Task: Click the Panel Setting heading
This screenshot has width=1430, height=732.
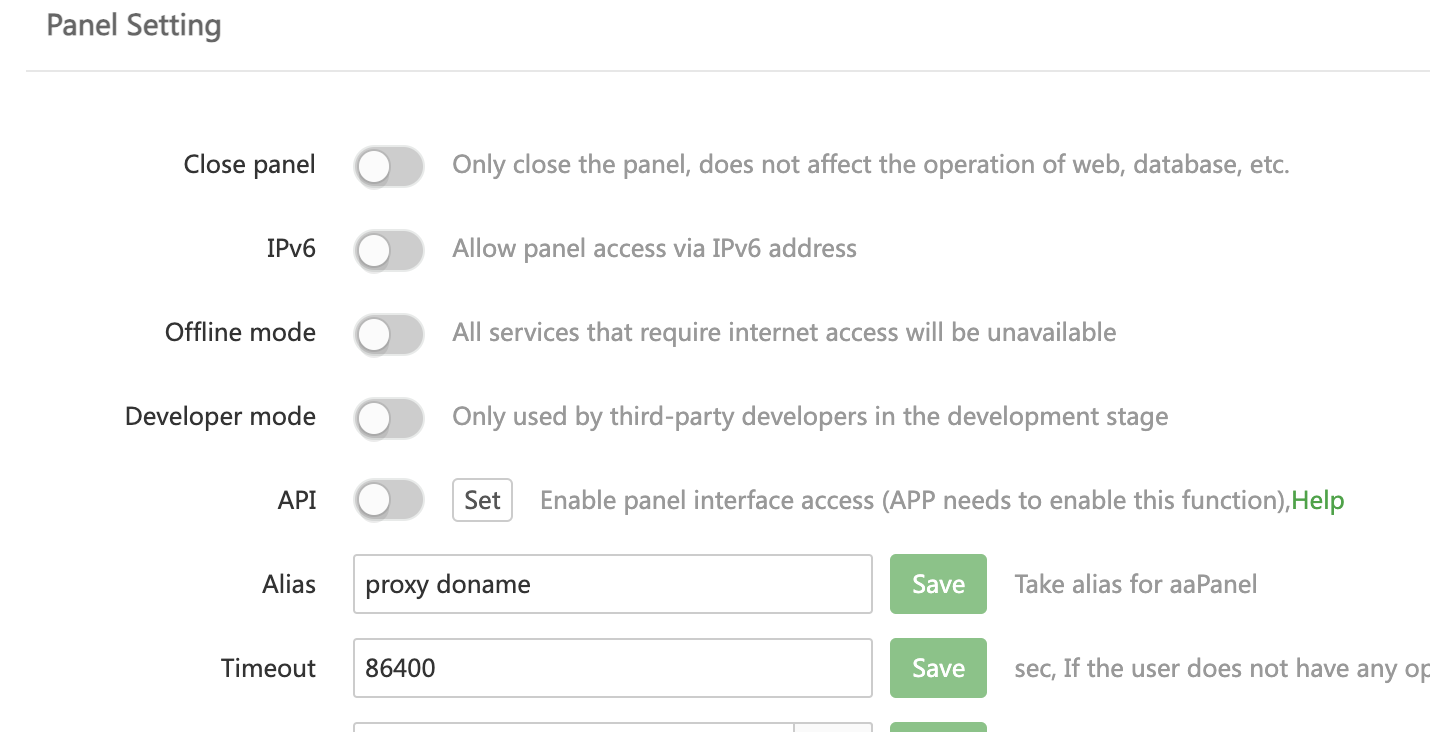Action: (x=133, y=25)
